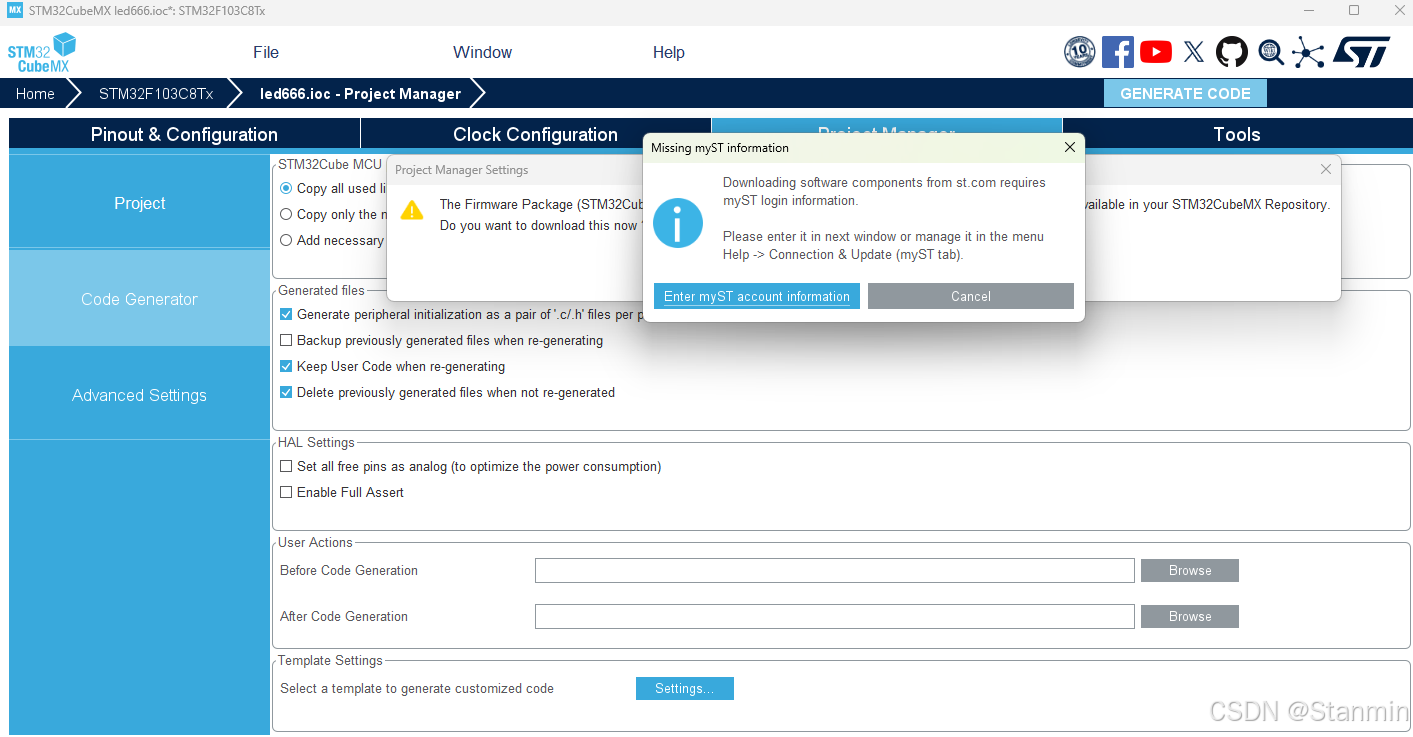Switch to the Tools tab

click(1237, 134)
